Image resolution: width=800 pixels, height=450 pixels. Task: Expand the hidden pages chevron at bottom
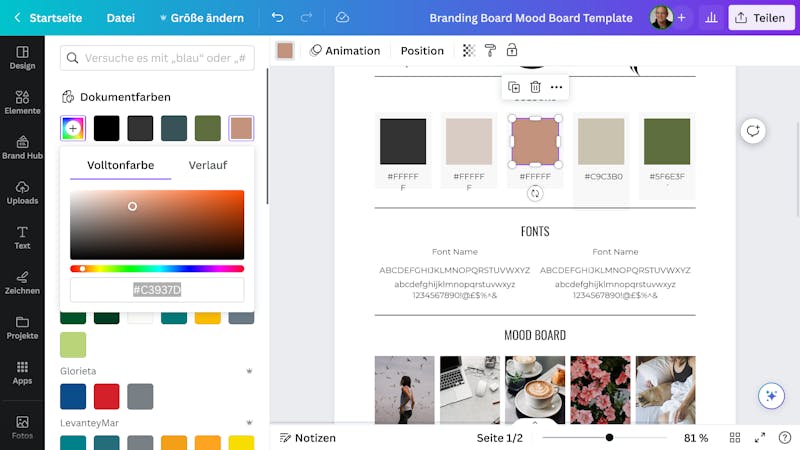click(x=535, y=423)
